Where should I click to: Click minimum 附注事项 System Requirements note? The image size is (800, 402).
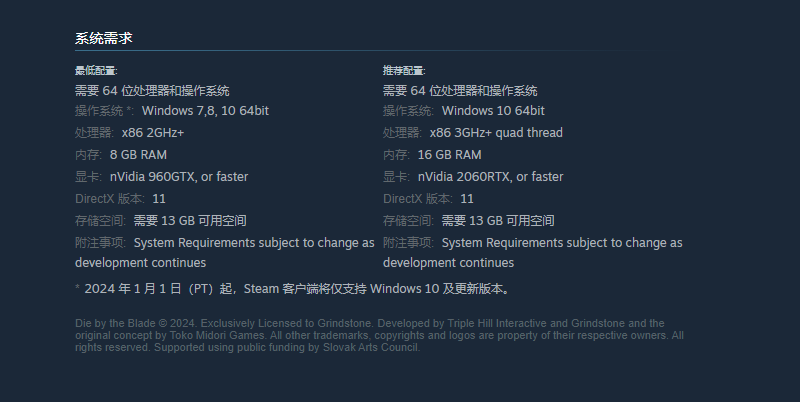pyautogui.click(x=224, y=253)
